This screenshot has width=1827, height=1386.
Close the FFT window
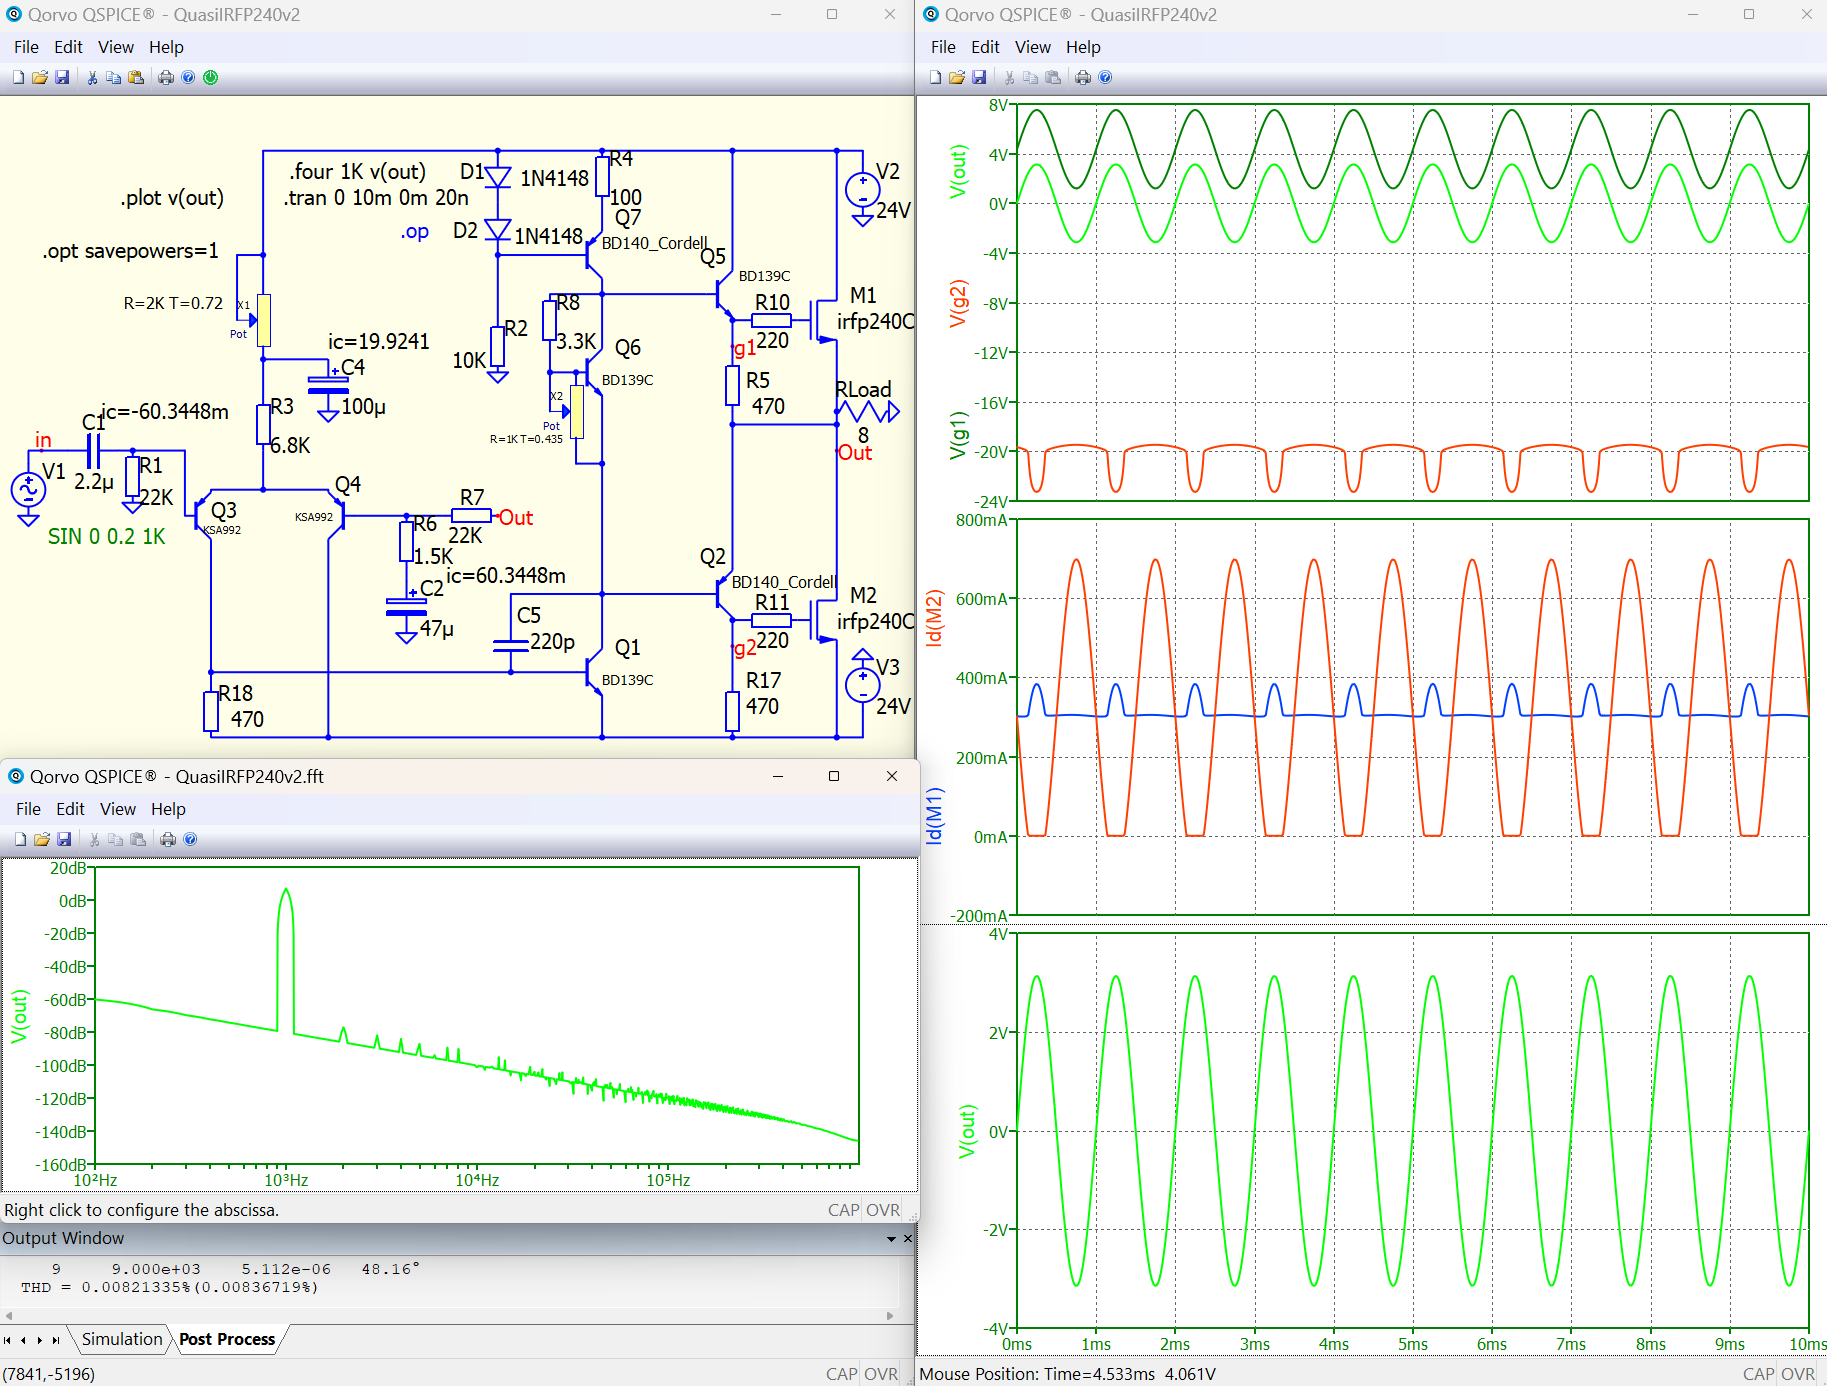pos(892,777)
